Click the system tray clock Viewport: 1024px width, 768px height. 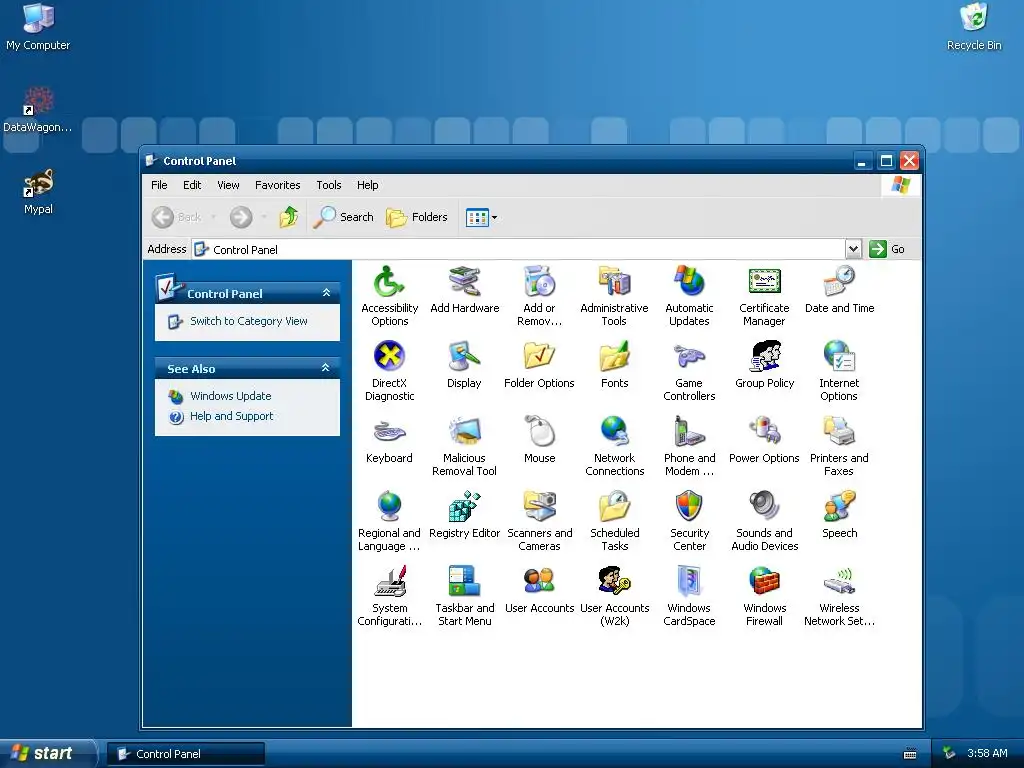coord(987,753)
